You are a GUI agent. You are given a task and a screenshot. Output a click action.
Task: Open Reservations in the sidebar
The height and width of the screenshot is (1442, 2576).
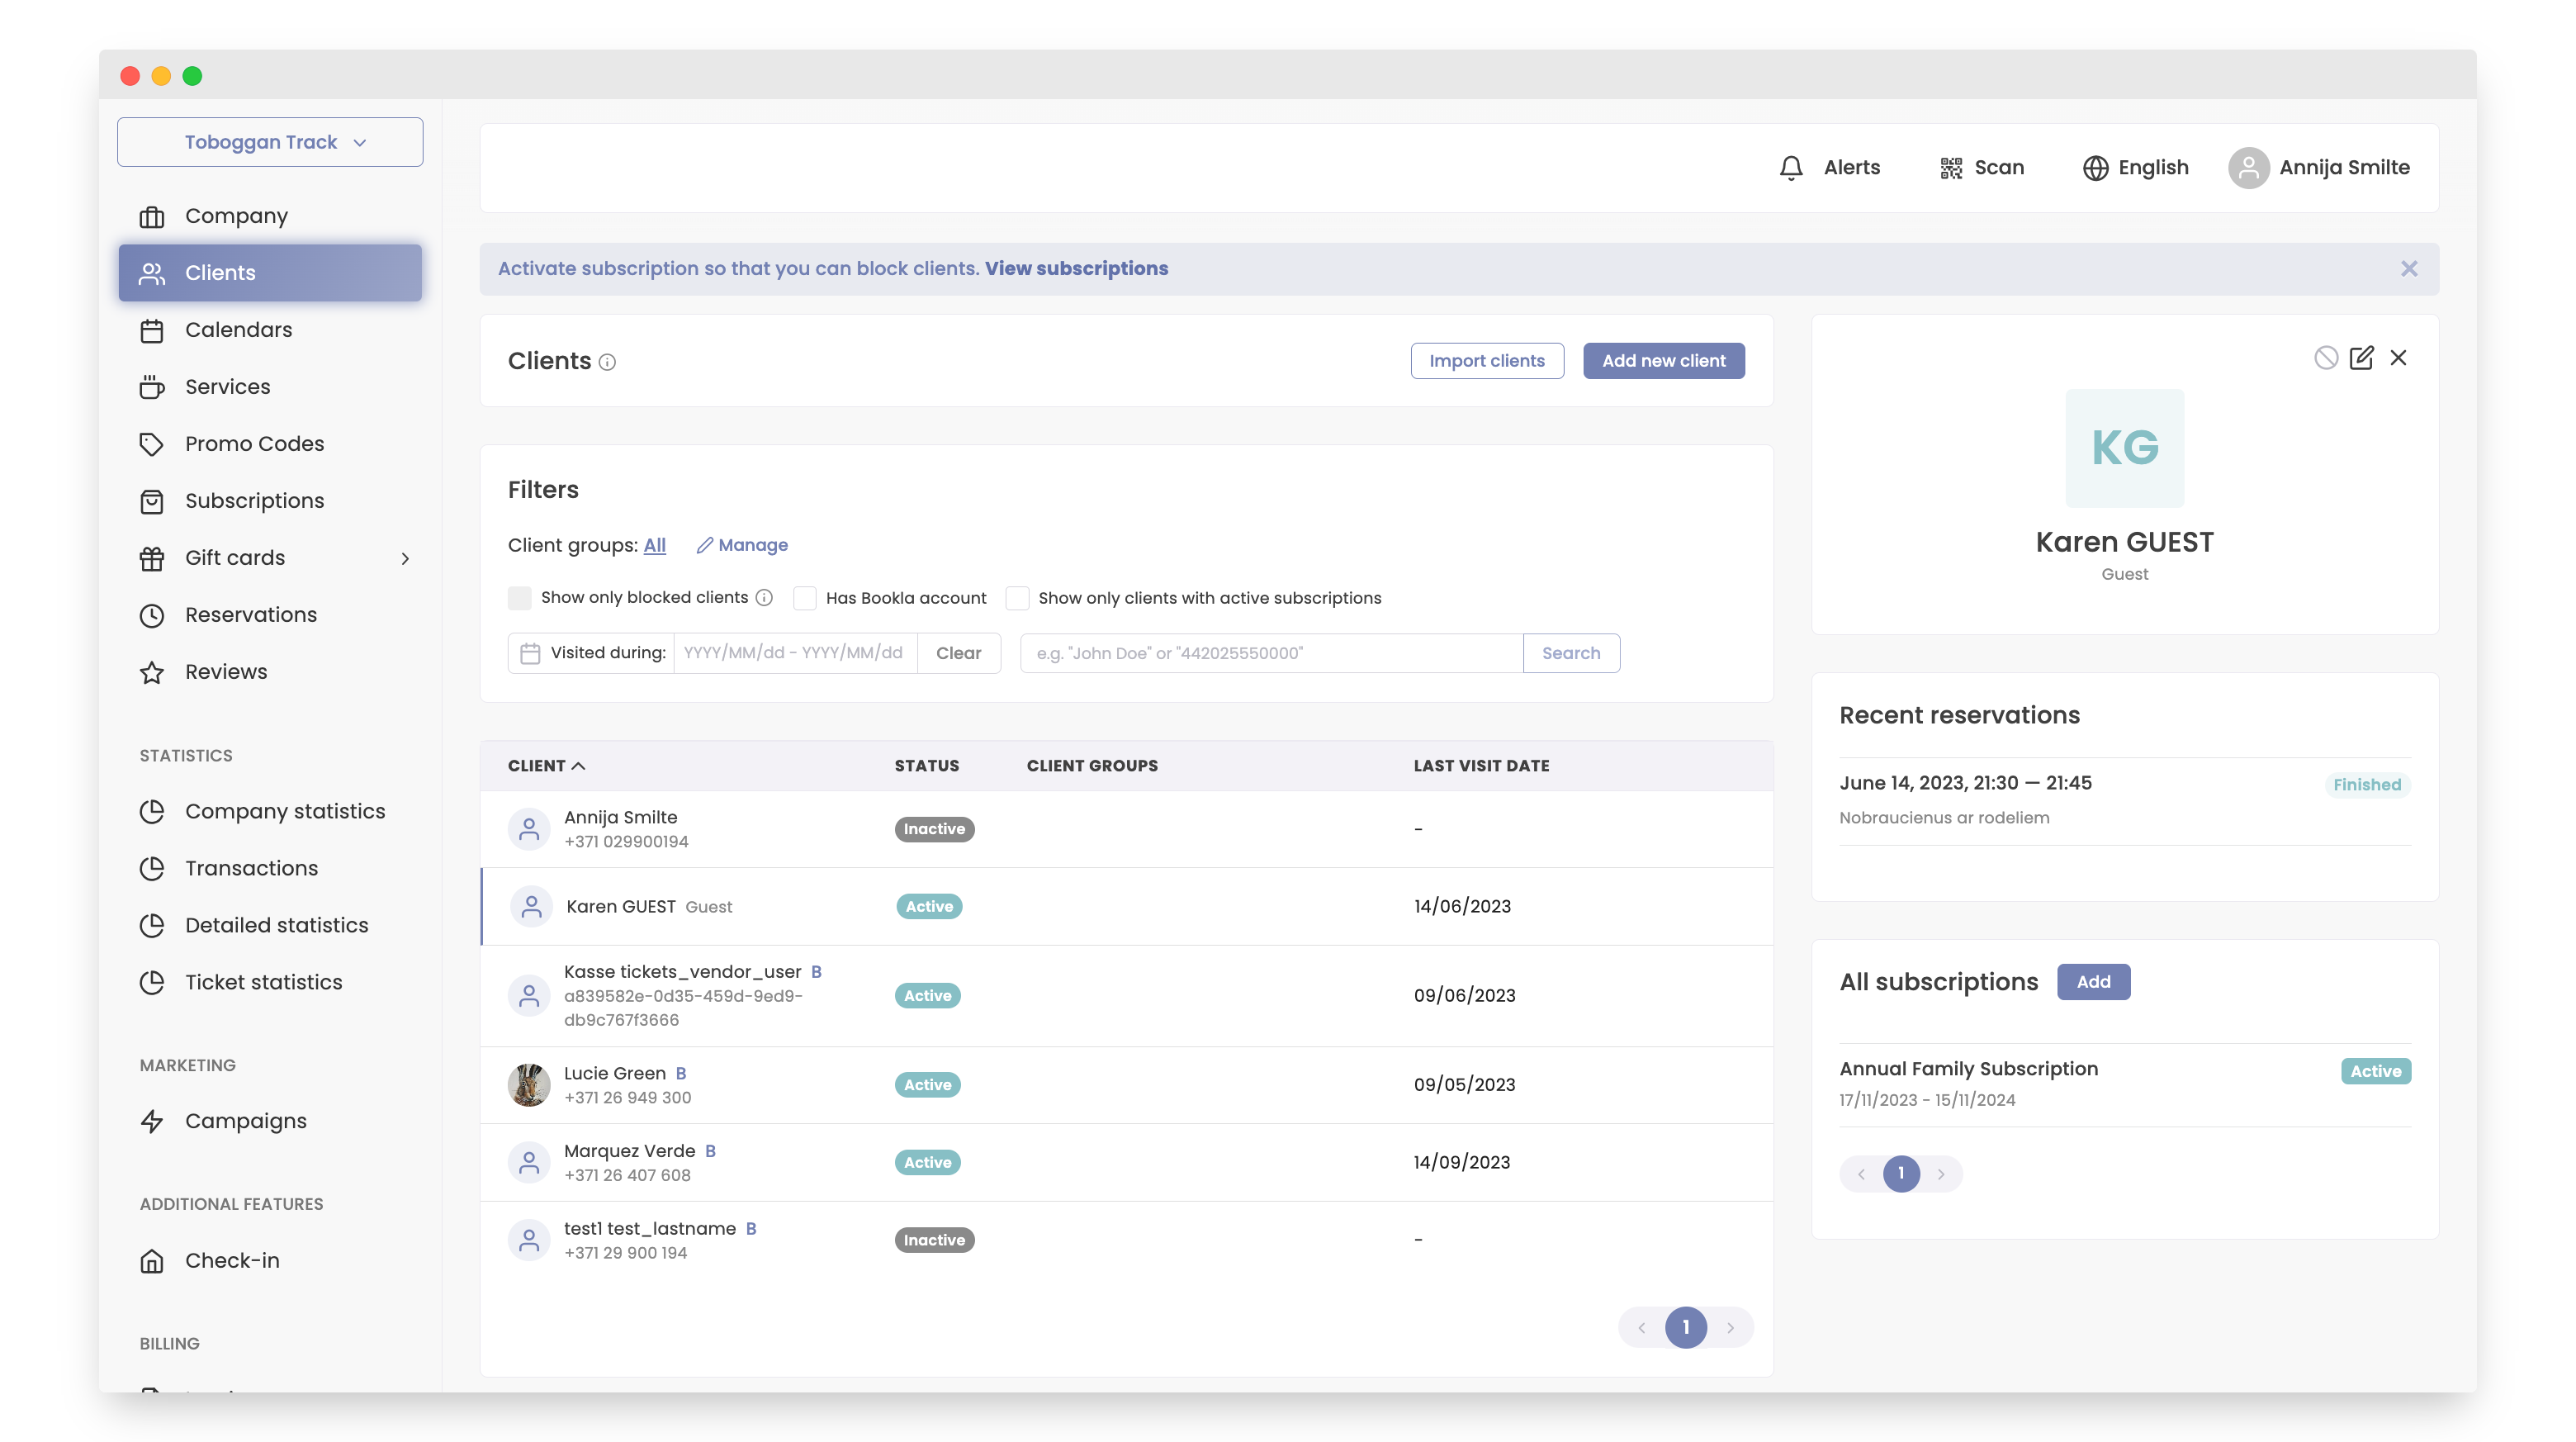tap(251, 615)
